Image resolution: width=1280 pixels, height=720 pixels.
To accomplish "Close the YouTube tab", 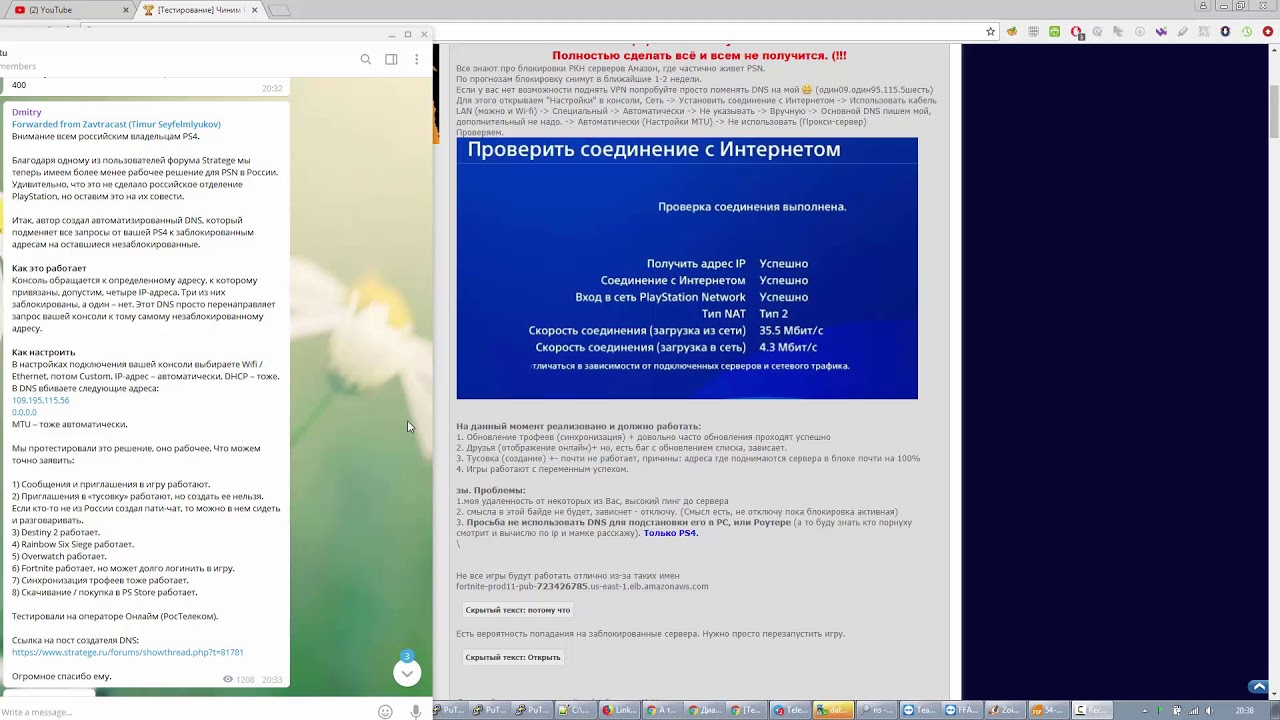I will pos(126,10).
